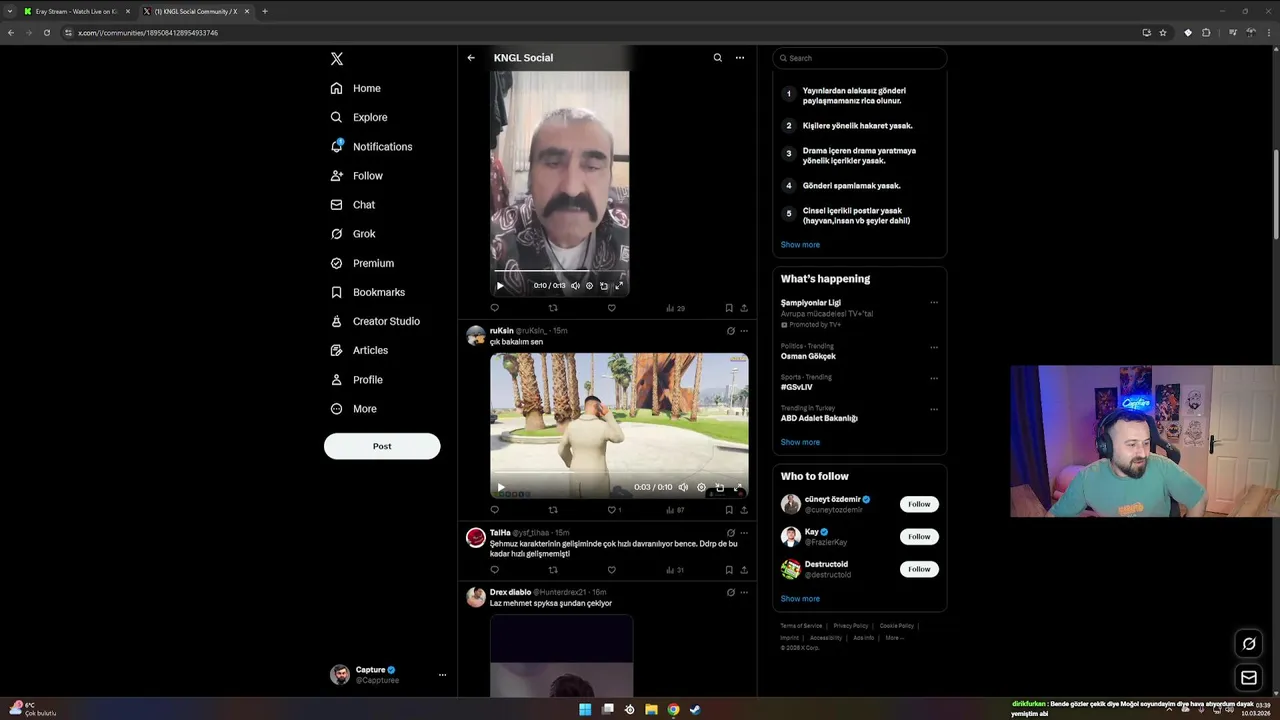Mute the GTA clip's volume
Image resolution: width=1280 pixels, height=720 pixels.
(683, 487)
